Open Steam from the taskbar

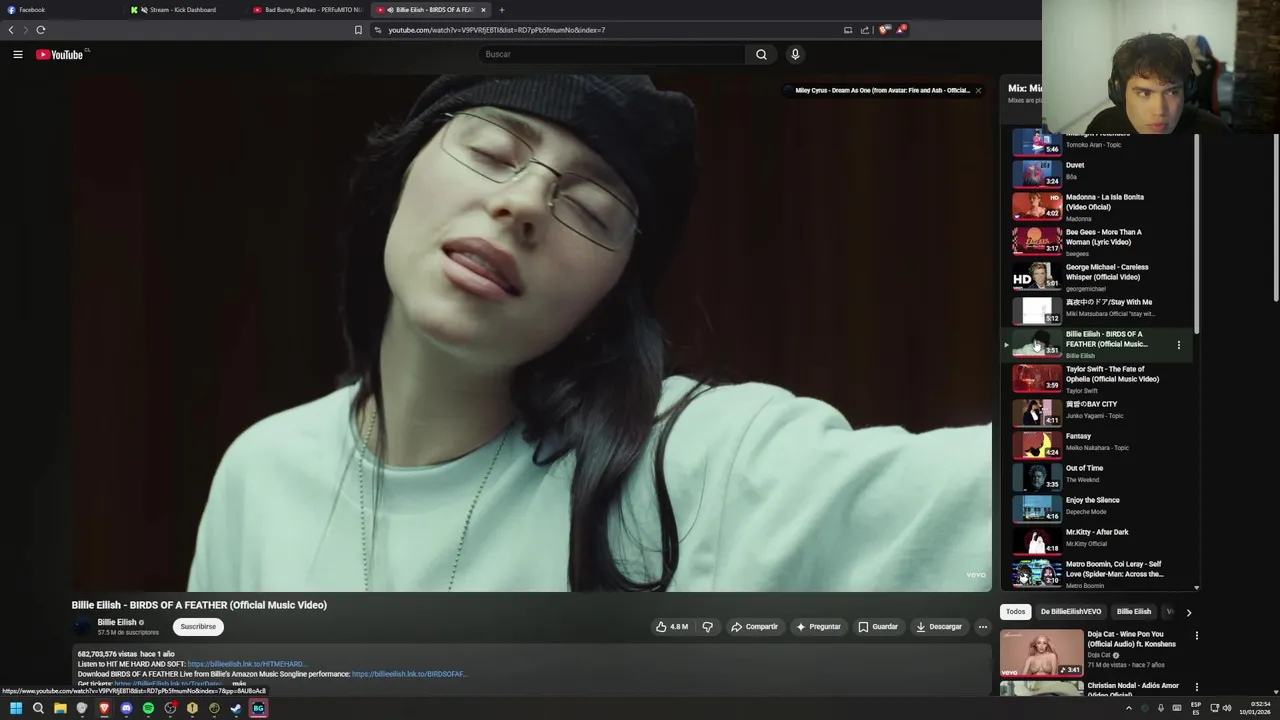point(236,708)
